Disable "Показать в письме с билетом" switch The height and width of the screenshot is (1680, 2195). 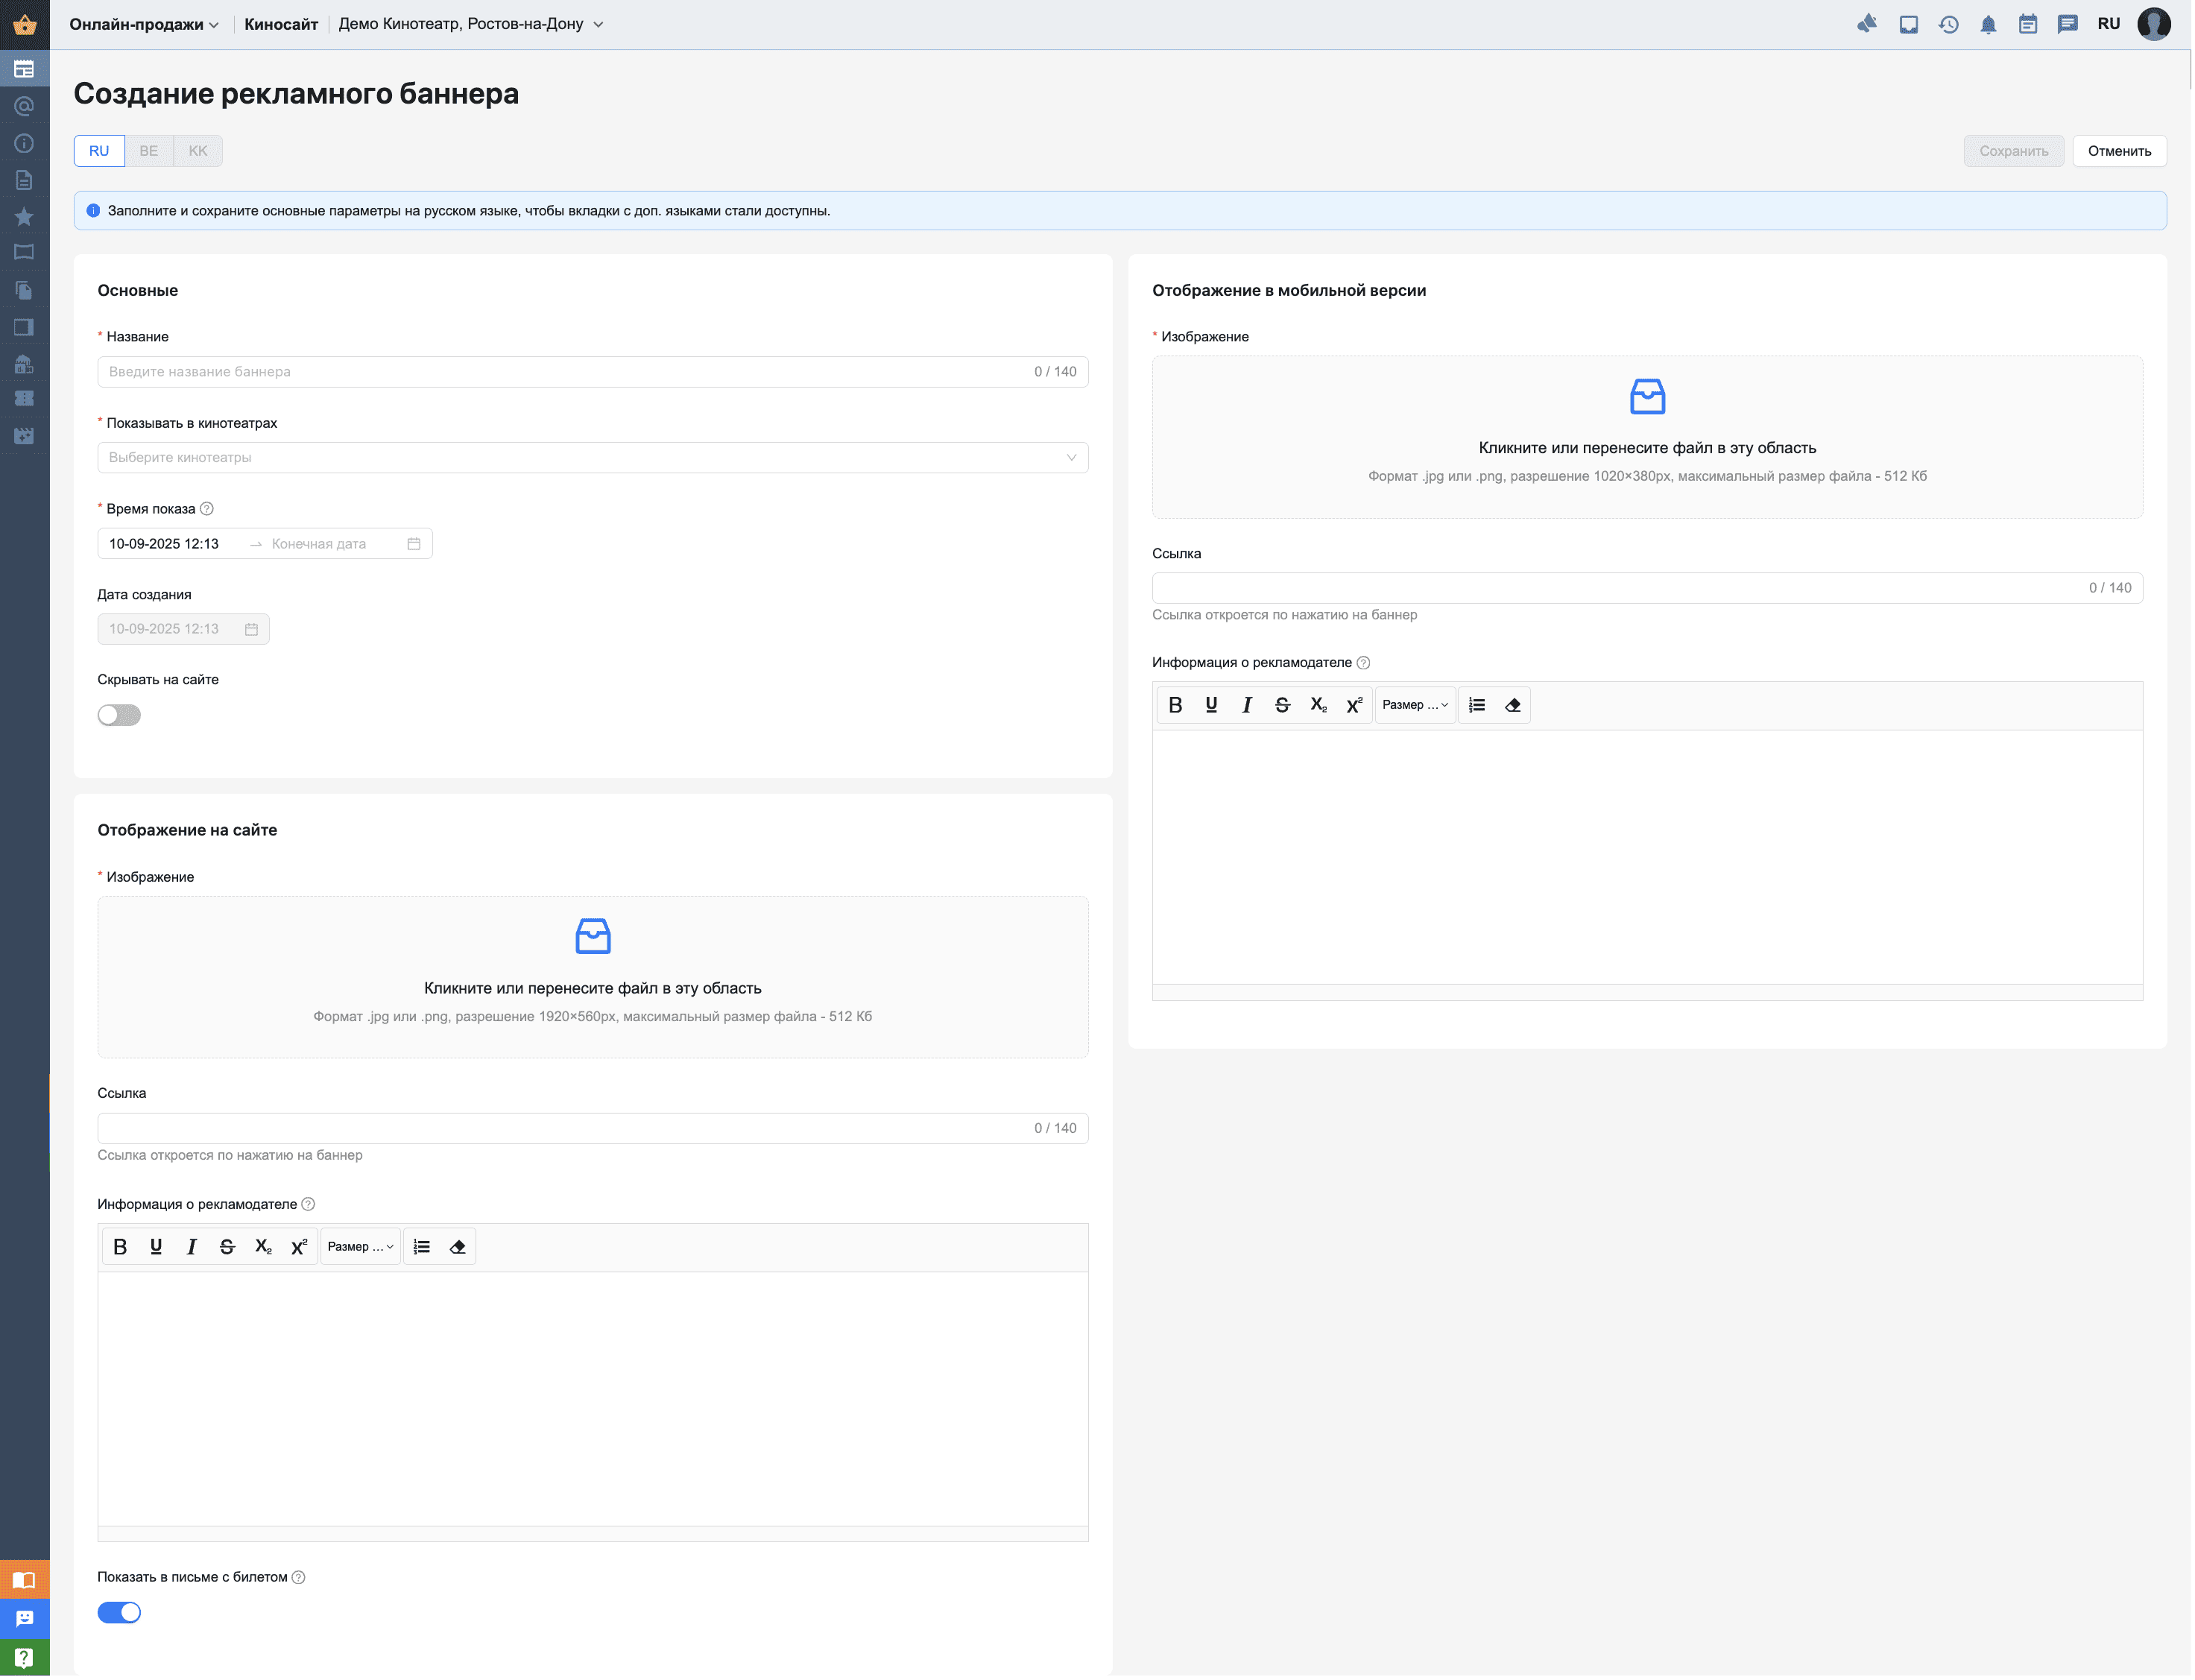[x=119, y=1614]
